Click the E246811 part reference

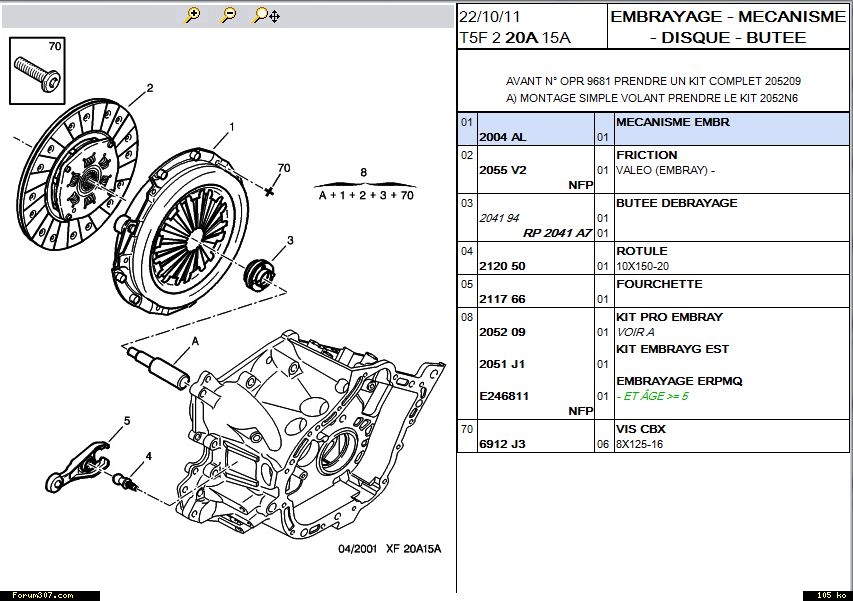(504, 396)
